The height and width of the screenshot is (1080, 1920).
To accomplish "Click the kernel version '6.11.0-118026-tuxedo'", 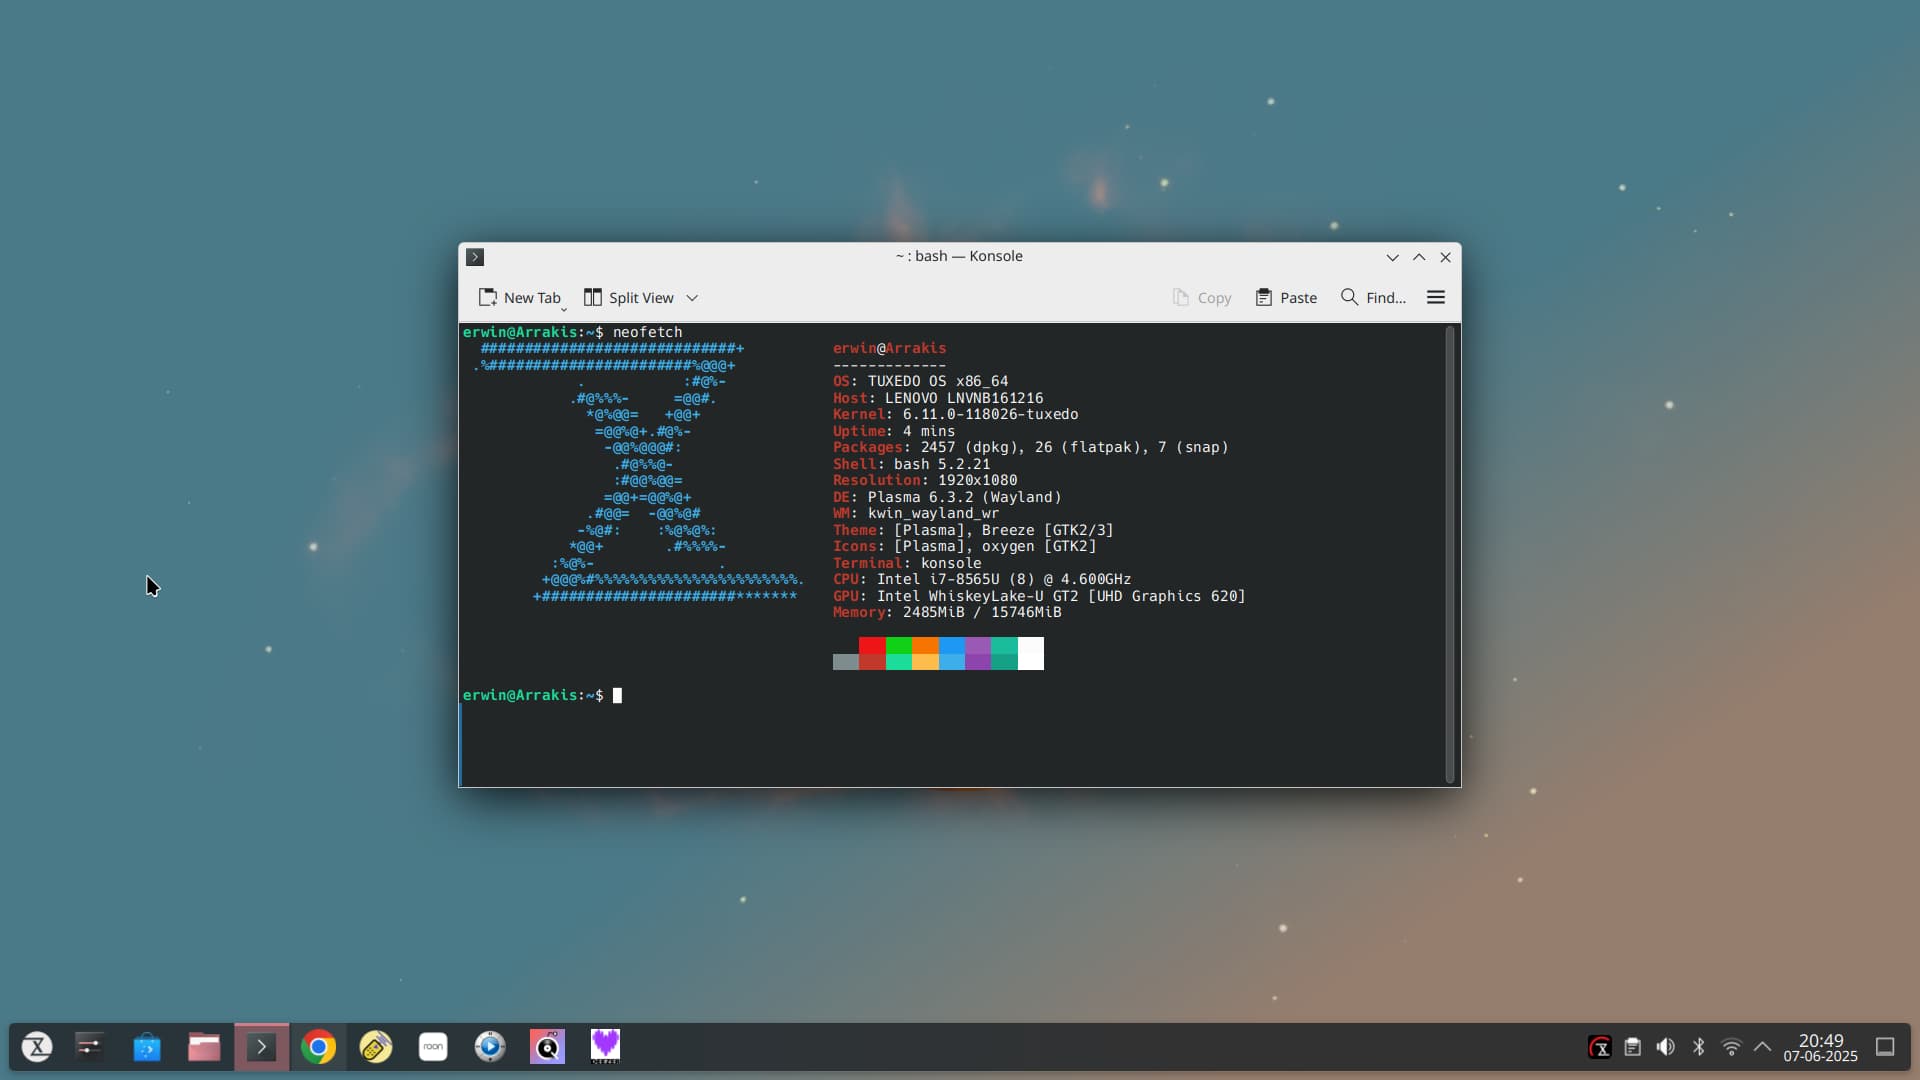I will (x=990, y=414).
